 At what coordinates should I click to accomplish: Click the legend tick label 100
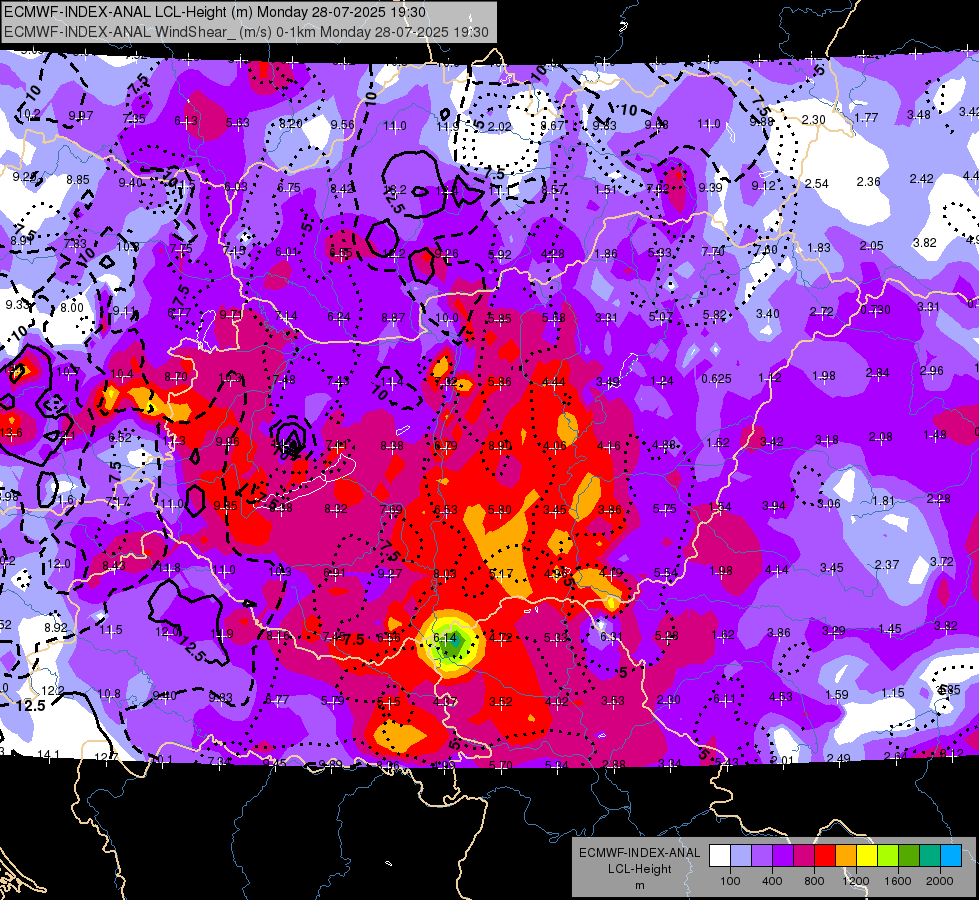point(730,881)
